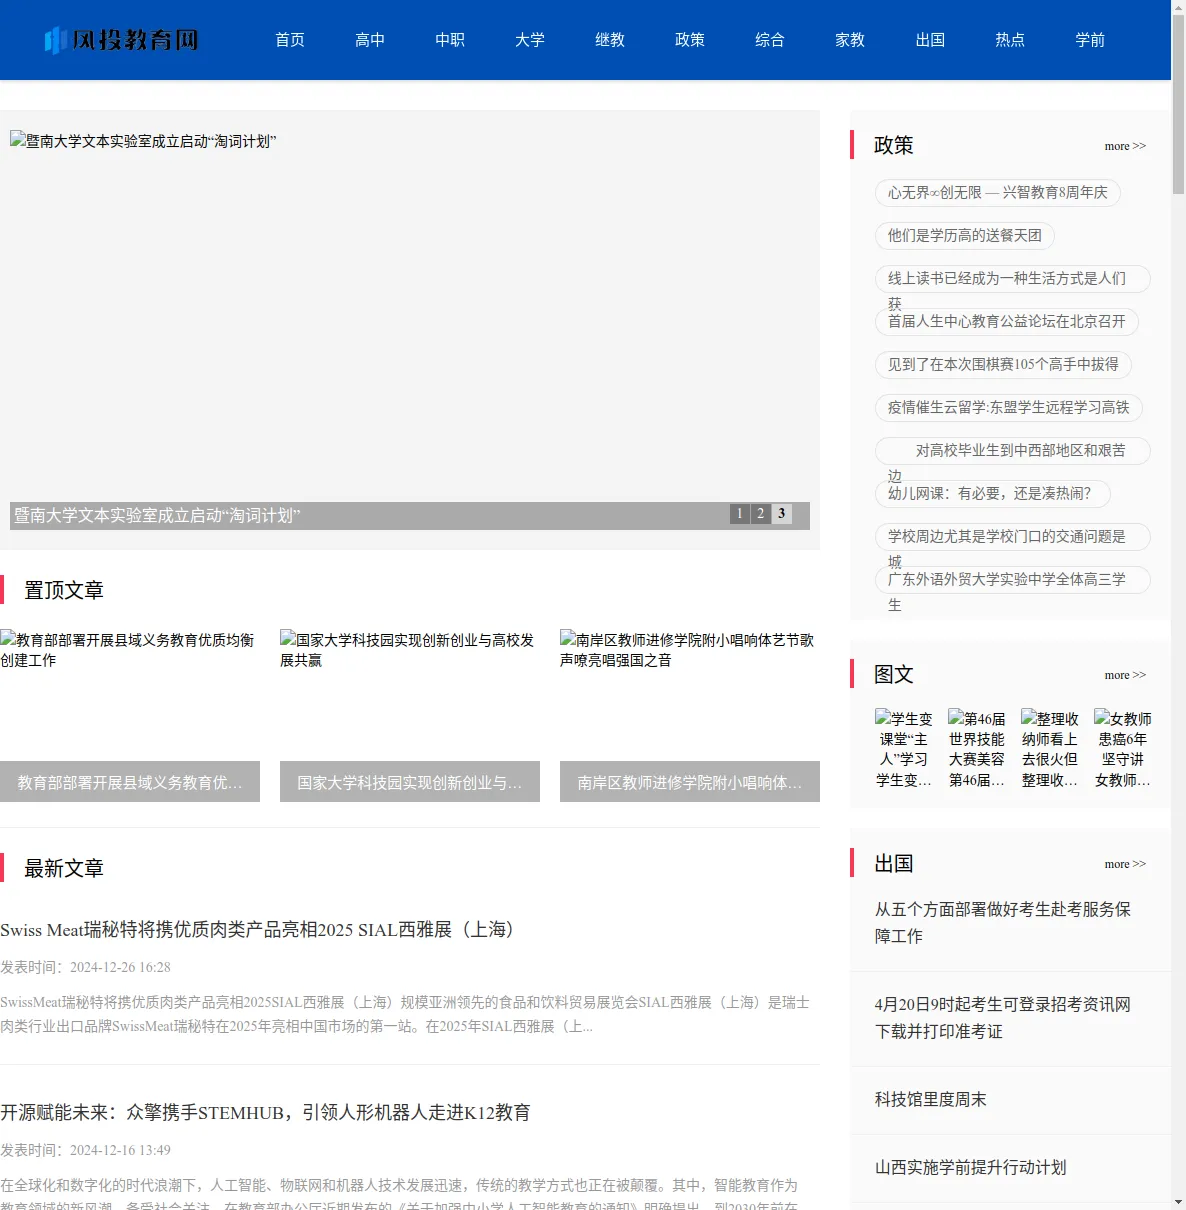This screenshot has height=1210, width=1186.
Task: Open 科技馆里度周末 article
Action: [x=931, y=1100]
